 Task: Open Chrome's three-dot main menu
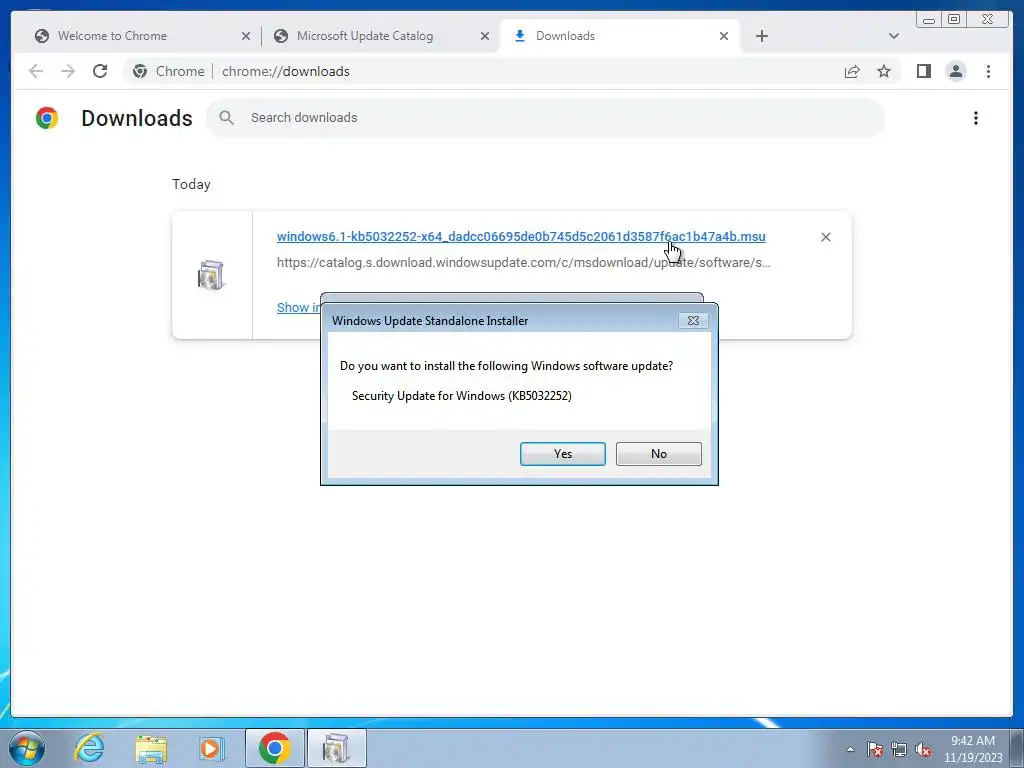[x=988, y=71]
